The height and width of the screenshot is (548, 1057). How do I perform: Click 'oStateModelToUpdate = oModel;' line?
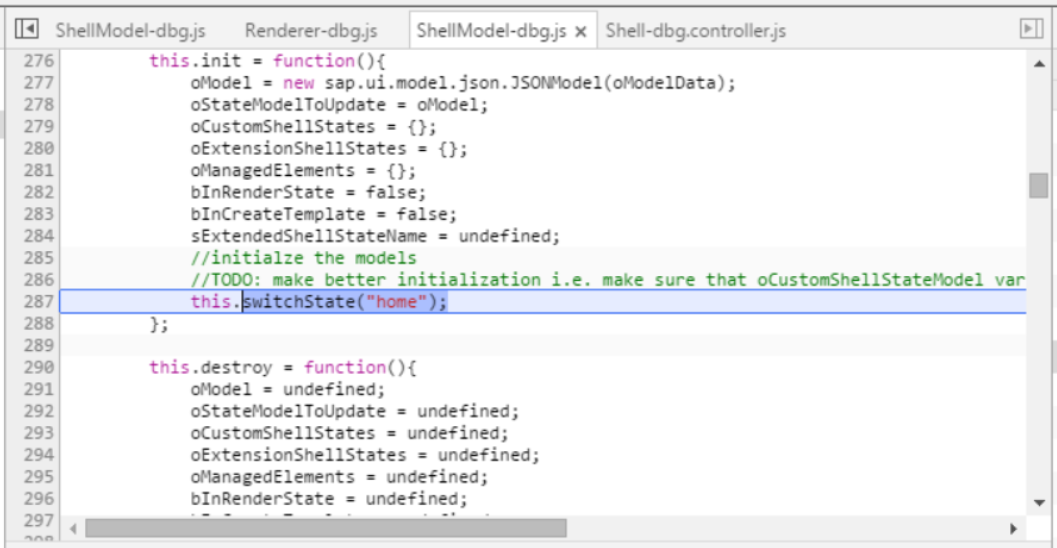click(x=339, y=104)
